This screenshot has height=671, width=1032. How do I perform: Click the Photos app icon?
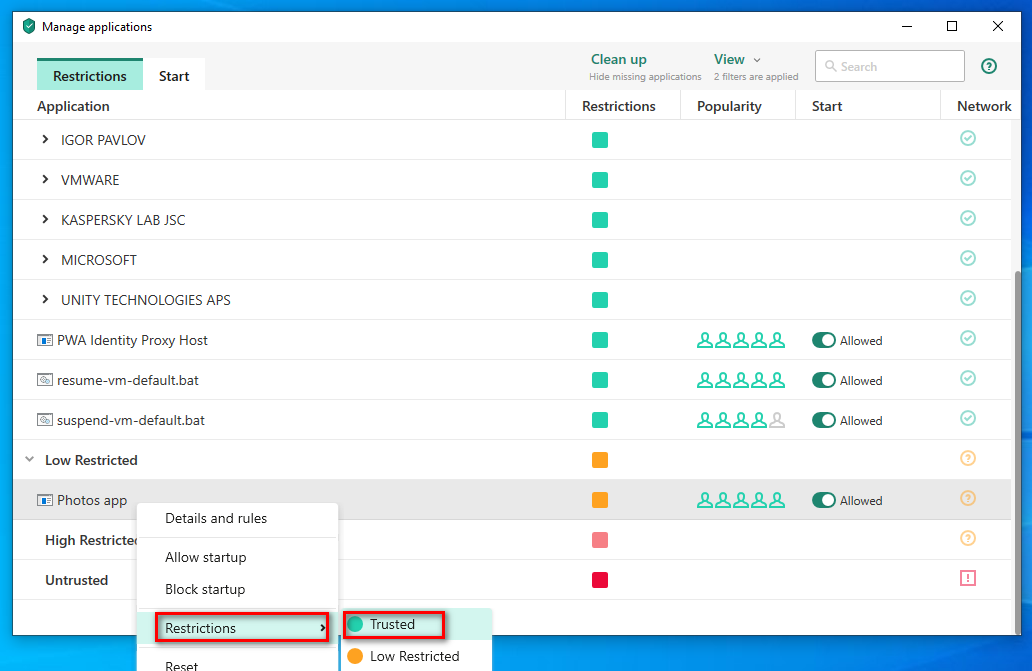(x=45, y=501)
